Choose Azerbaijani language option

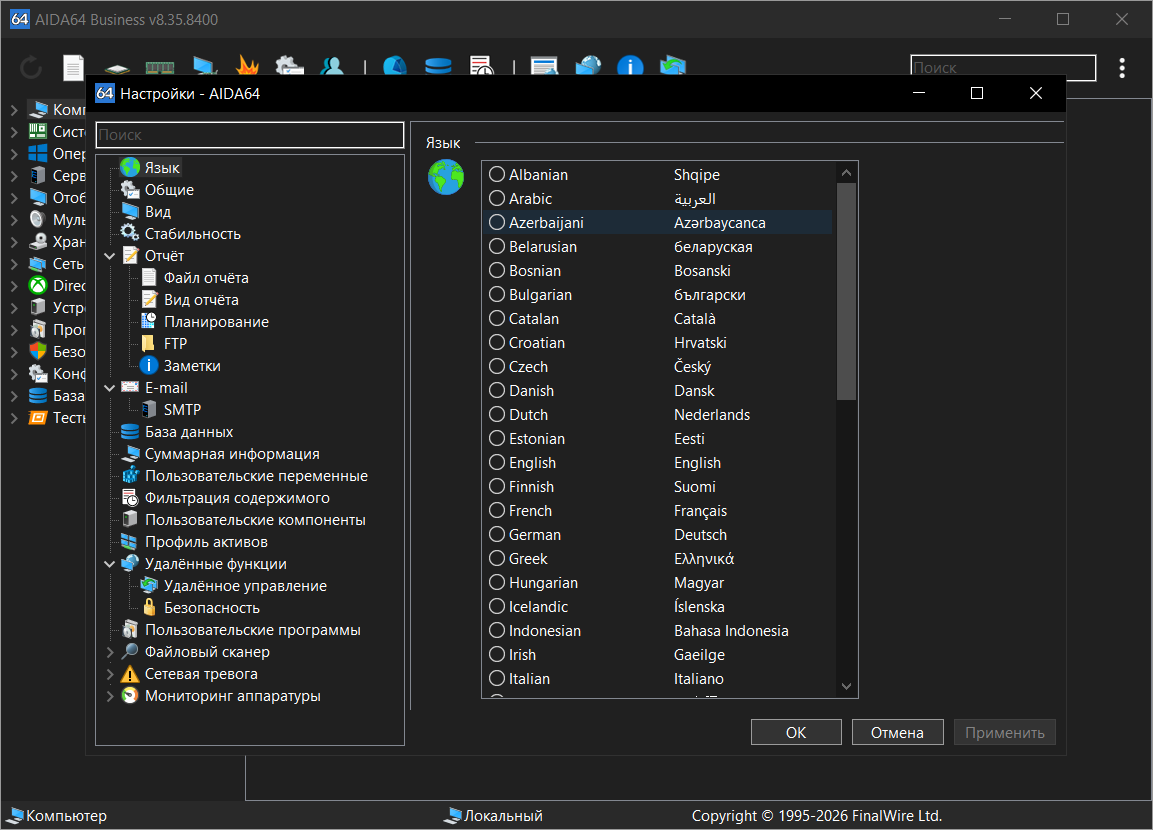tap(658, 223)
